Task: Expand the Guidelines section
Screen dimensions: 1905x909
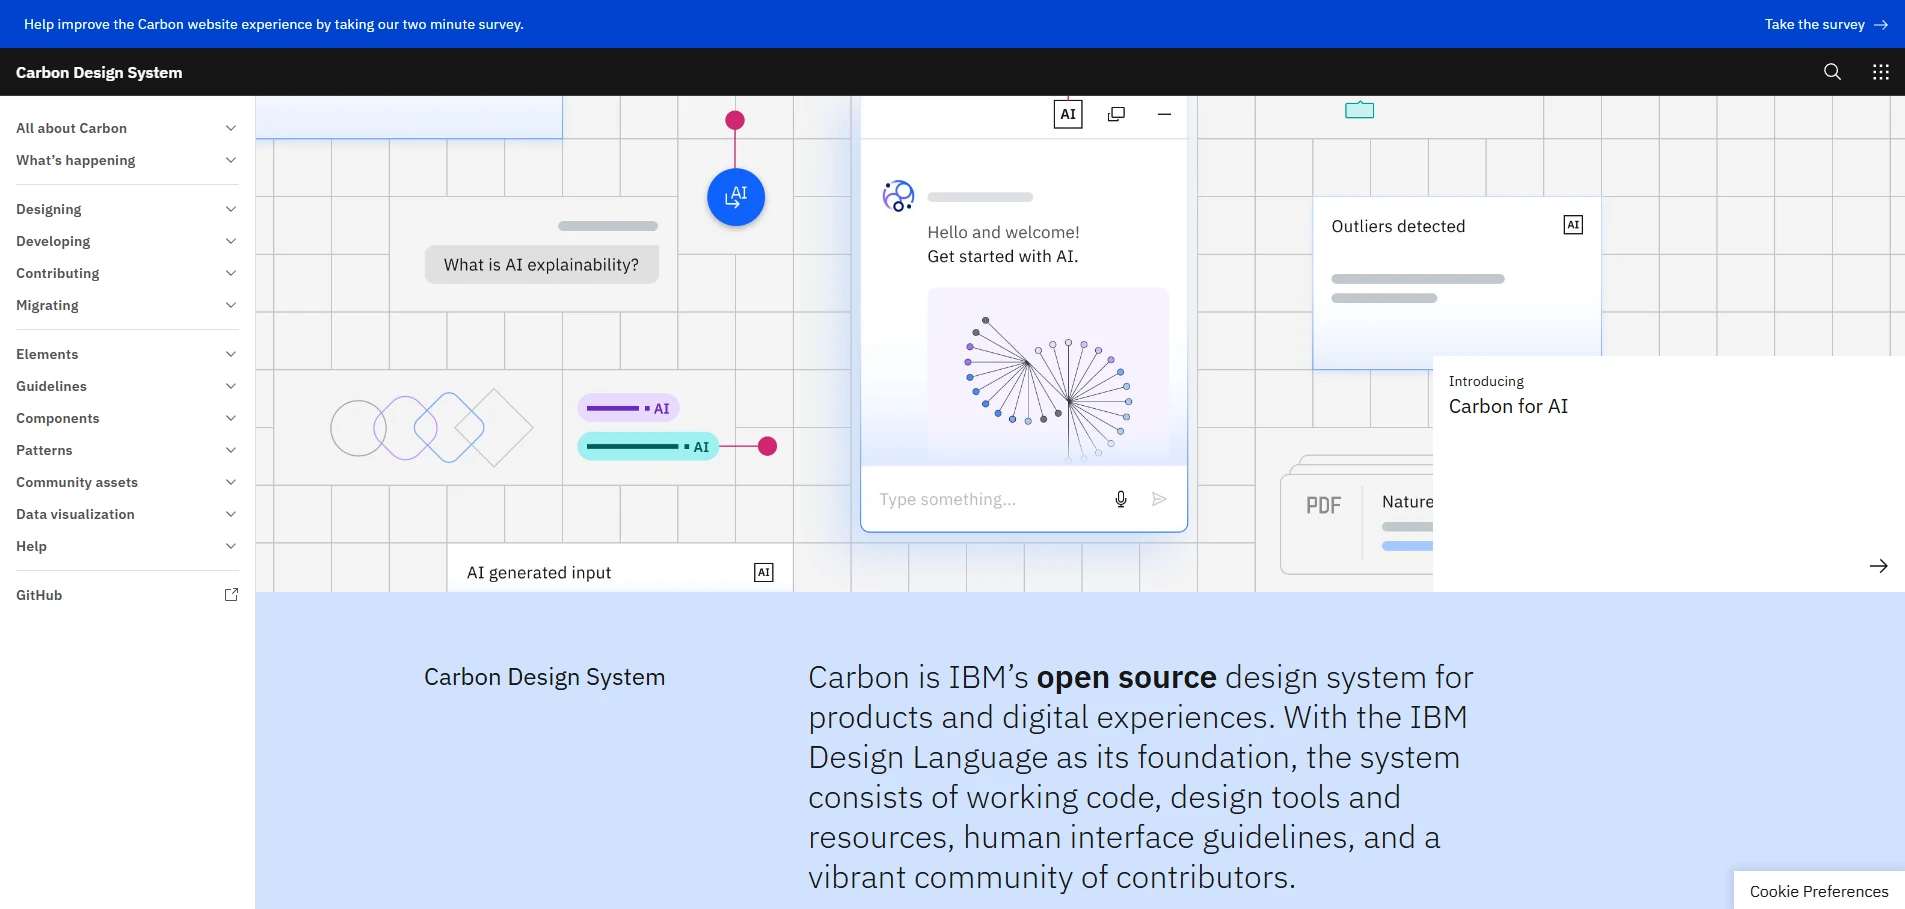Action: coord(127,386)
